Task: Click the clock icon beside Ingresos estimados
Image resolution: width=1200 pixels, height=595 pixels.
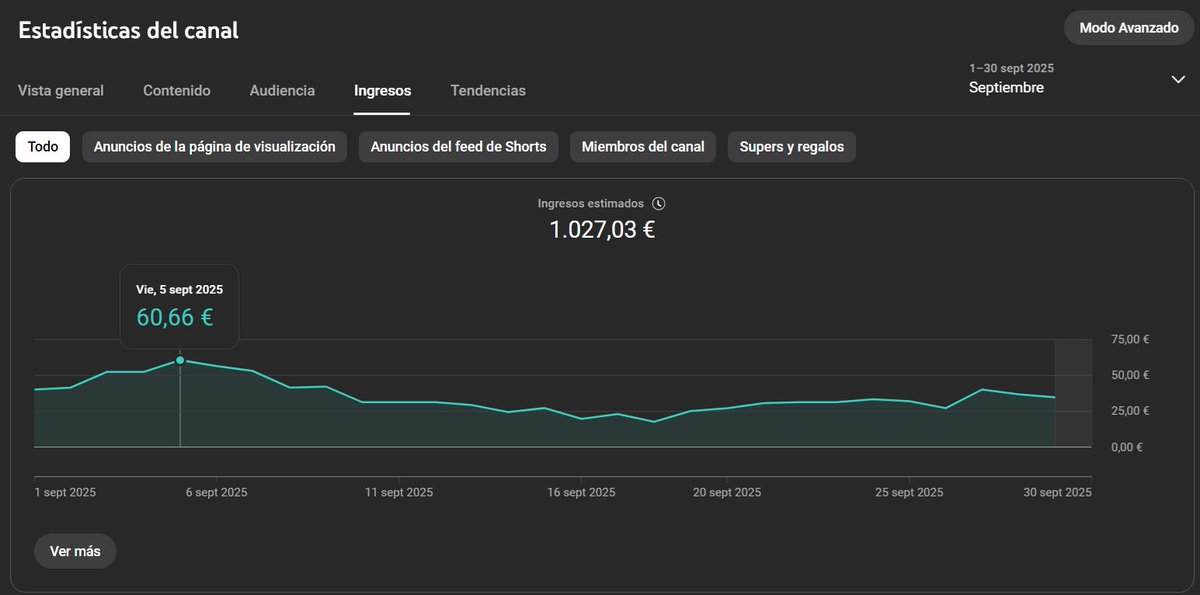Action: pos(658,203)
